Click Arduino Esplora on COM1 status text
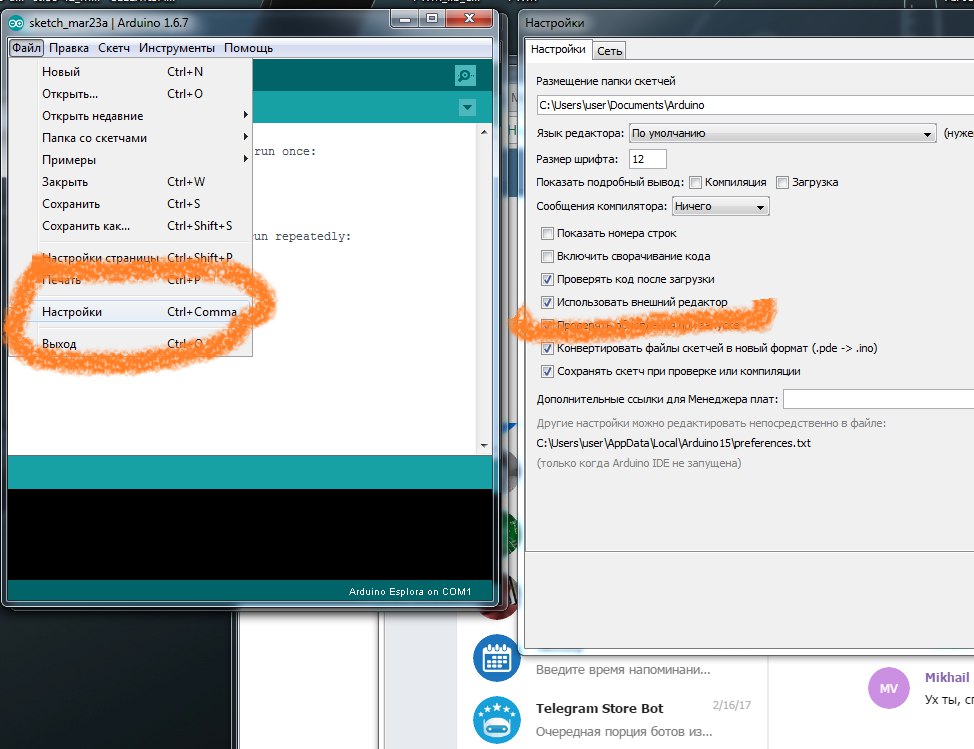 pos(410,591)
